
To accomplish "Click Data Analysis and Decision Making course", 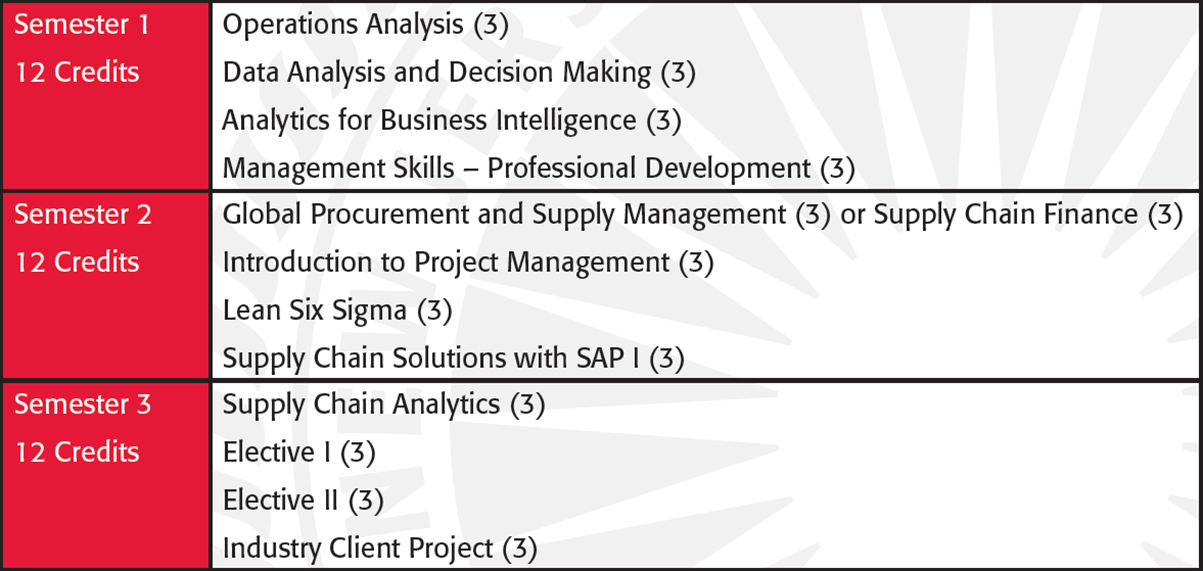I will [459, 73].
